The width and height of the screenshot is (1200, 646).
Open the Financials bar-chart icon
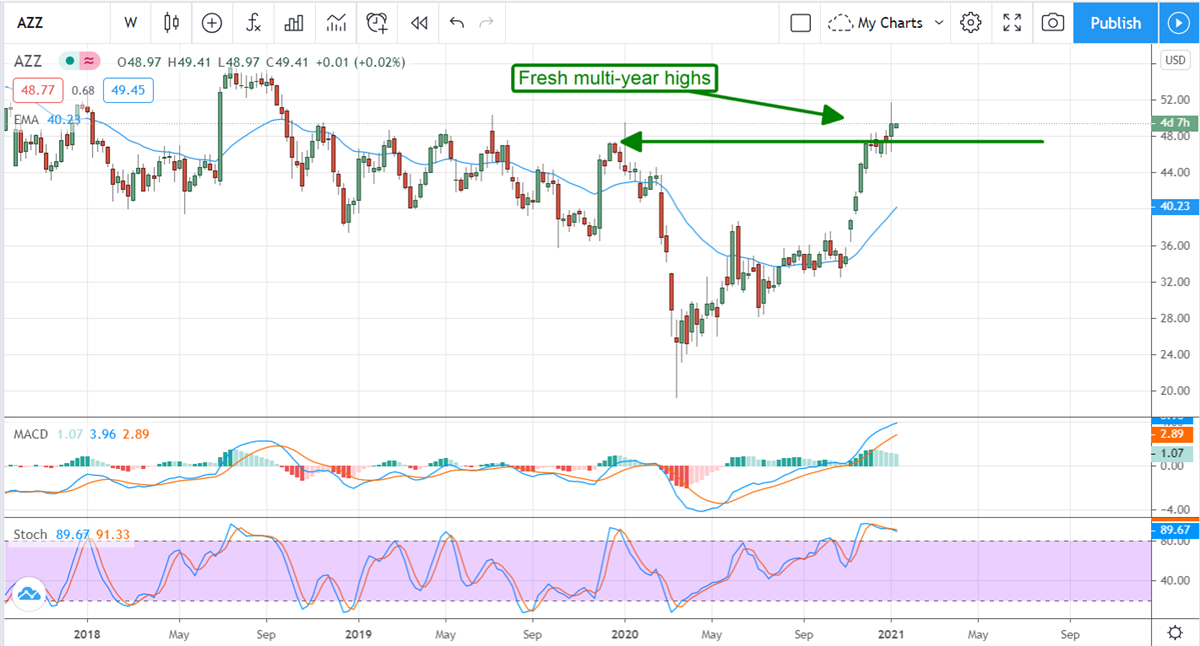294,22
